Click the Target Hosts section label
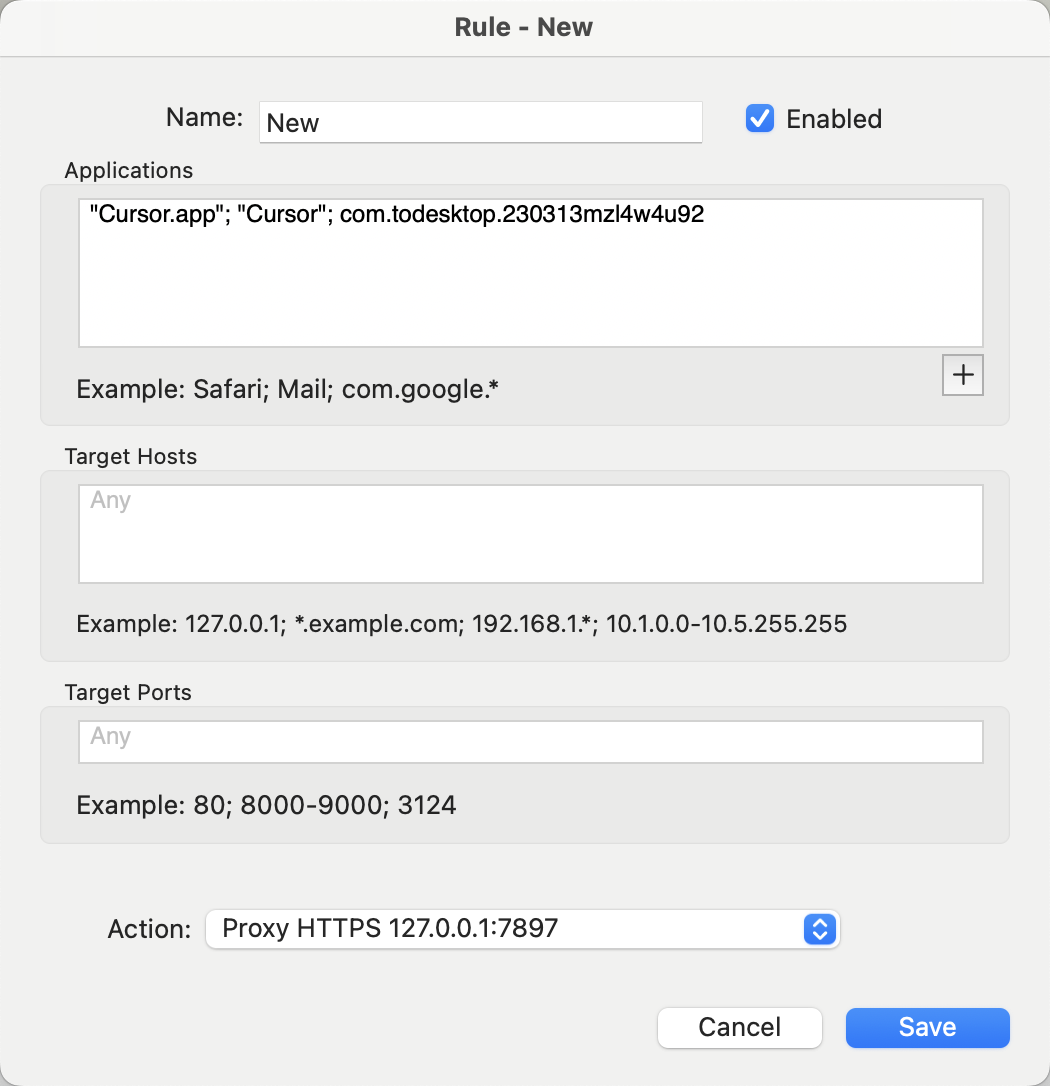1050x1086 pixels. point(131,457)
